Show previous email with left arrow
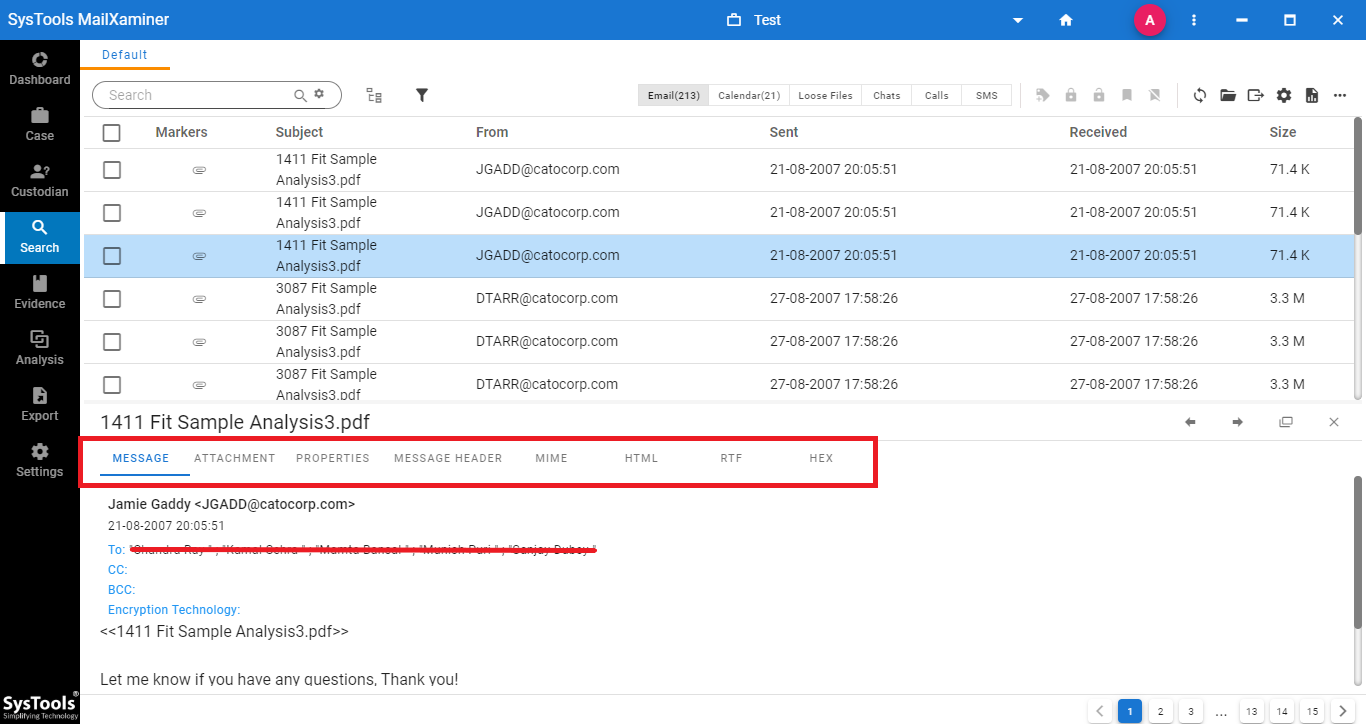The image size is (1366, 724). (x=1190, y=422)
